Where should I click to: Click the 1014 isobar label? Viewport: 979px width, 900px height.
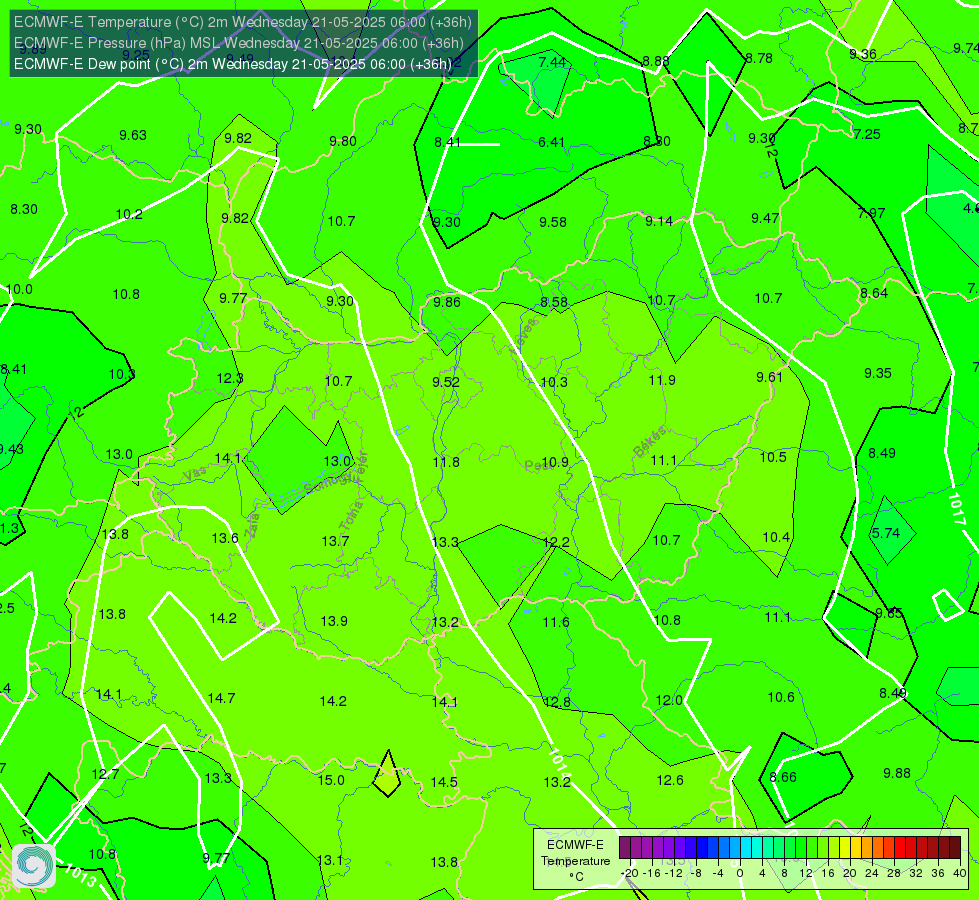point(558,763)
